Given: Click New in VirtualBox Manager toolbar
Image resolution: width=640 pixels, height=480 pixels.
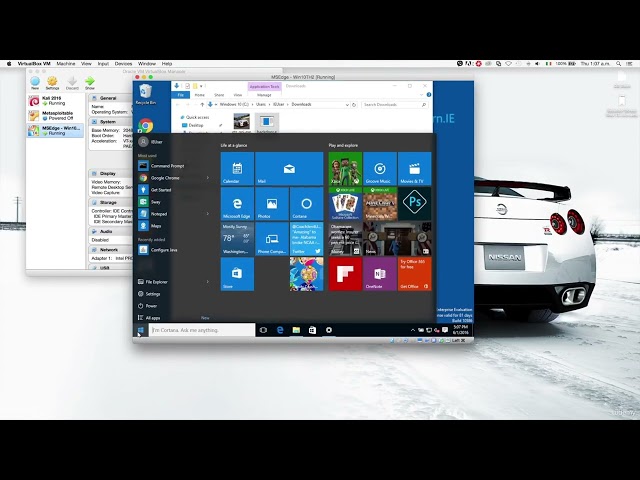Looking at the screenshot, I should point(35,83).
